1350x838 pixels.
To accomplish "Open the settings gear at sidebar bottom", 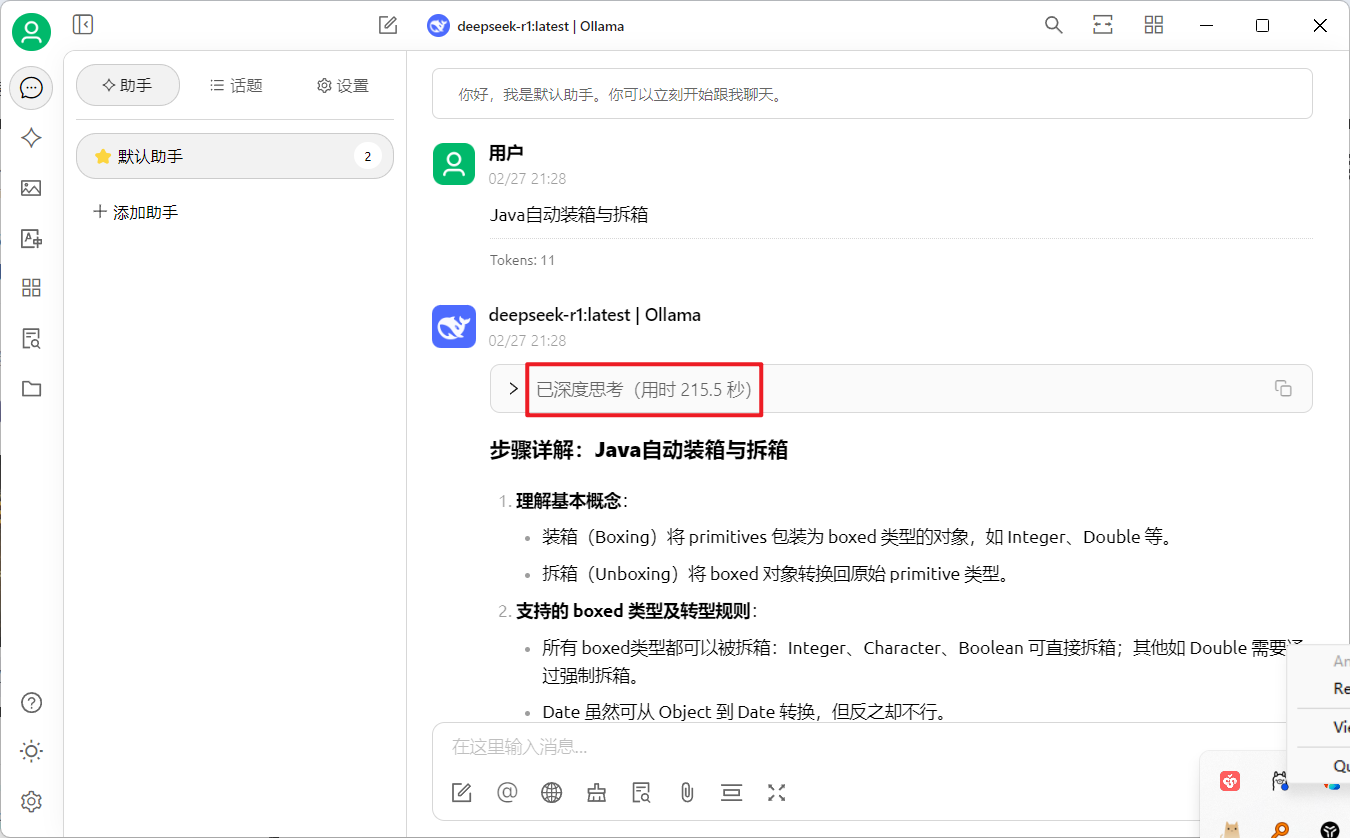I will pos(31,801).
